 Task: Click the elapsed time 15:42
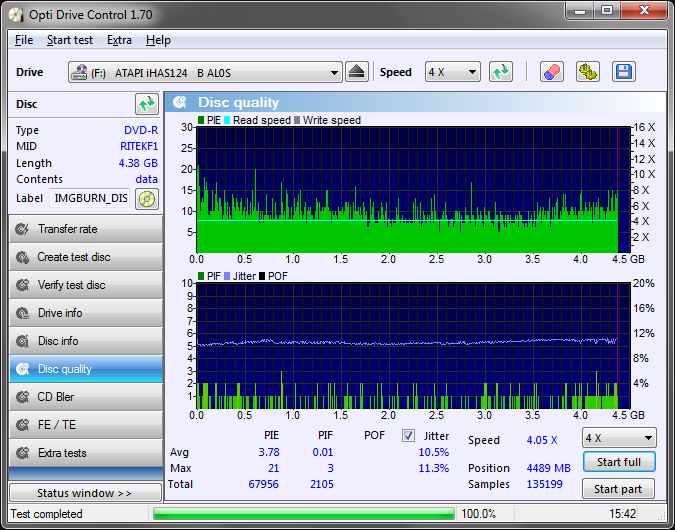point(622,514)
